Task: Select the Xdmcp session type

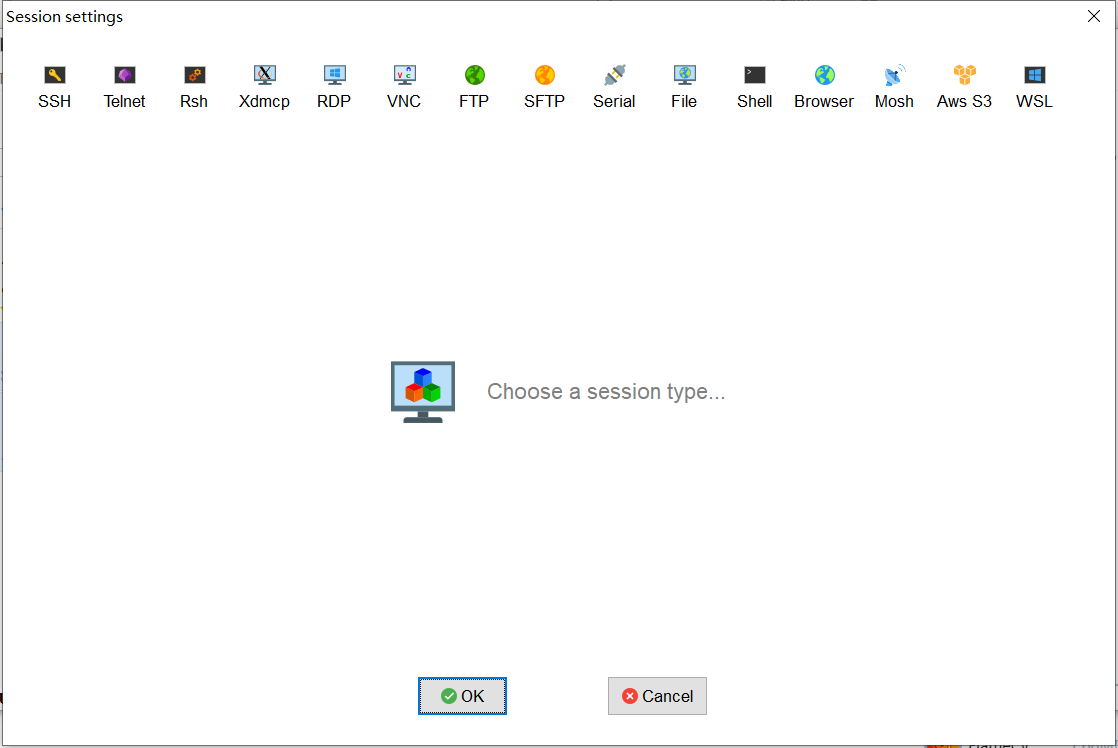Action: [x=265, y=87]
